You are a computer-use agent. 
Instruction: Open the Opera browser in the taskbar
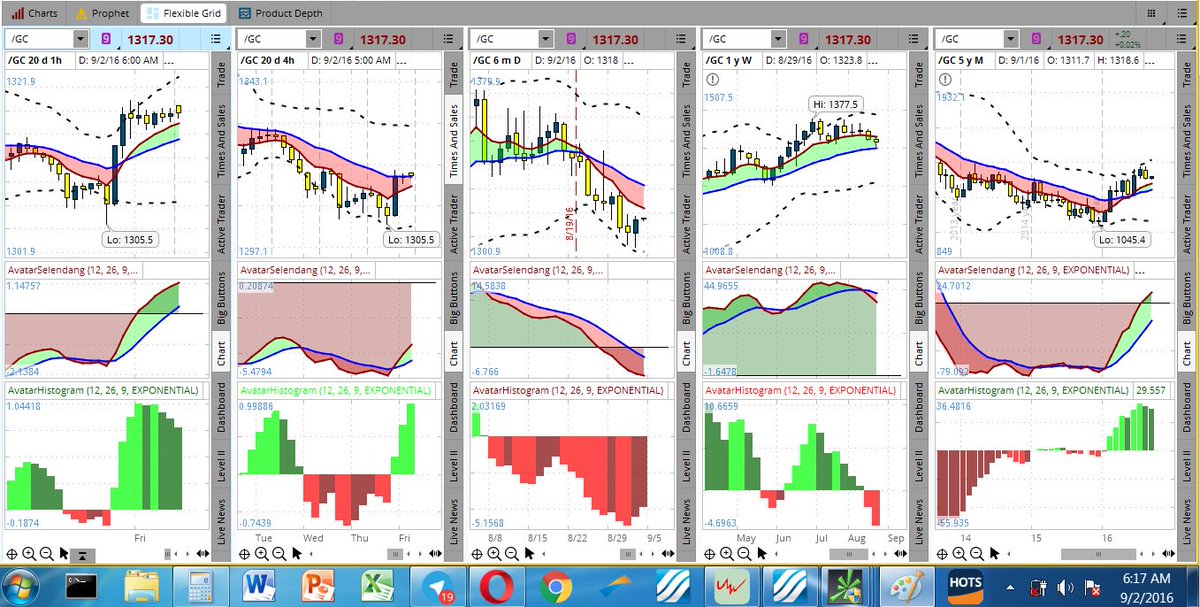497,585
